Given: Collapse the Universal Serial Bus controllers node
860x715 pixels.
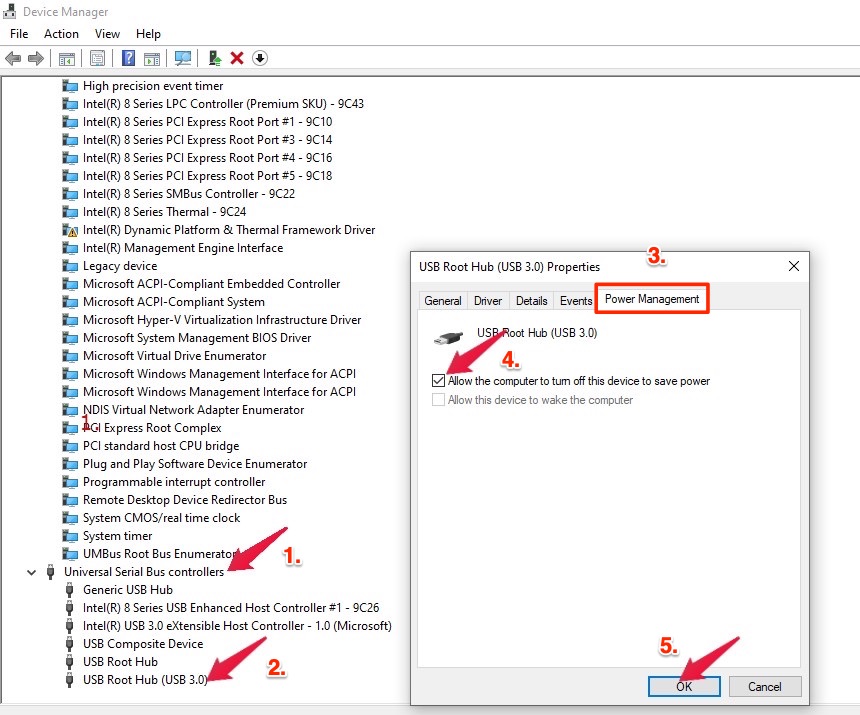Looking at the screenshot, I should point(31,572).
